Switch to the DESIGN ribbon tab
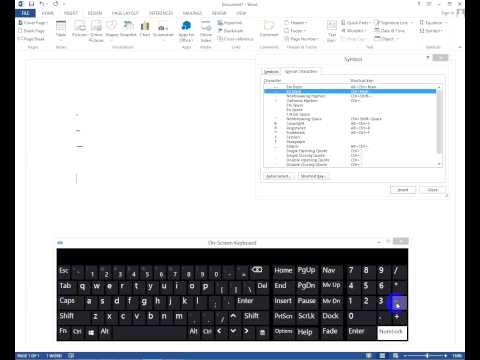480x360 pixels. (x=95, y=13)
